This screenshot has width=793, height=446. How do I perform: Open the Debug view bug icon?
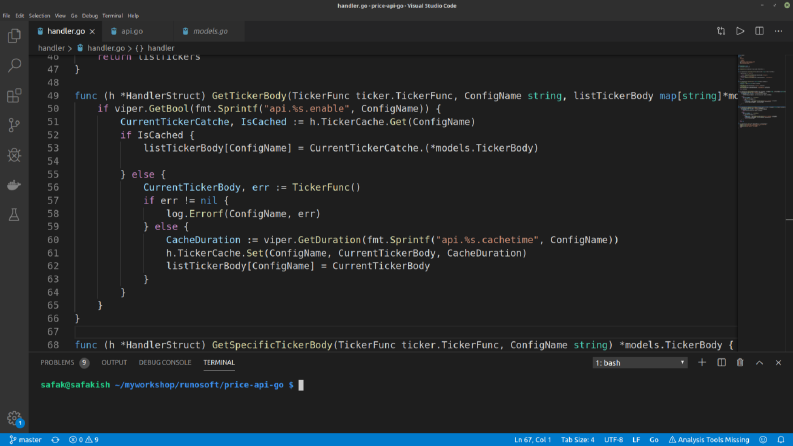click(x=14, y=155)
